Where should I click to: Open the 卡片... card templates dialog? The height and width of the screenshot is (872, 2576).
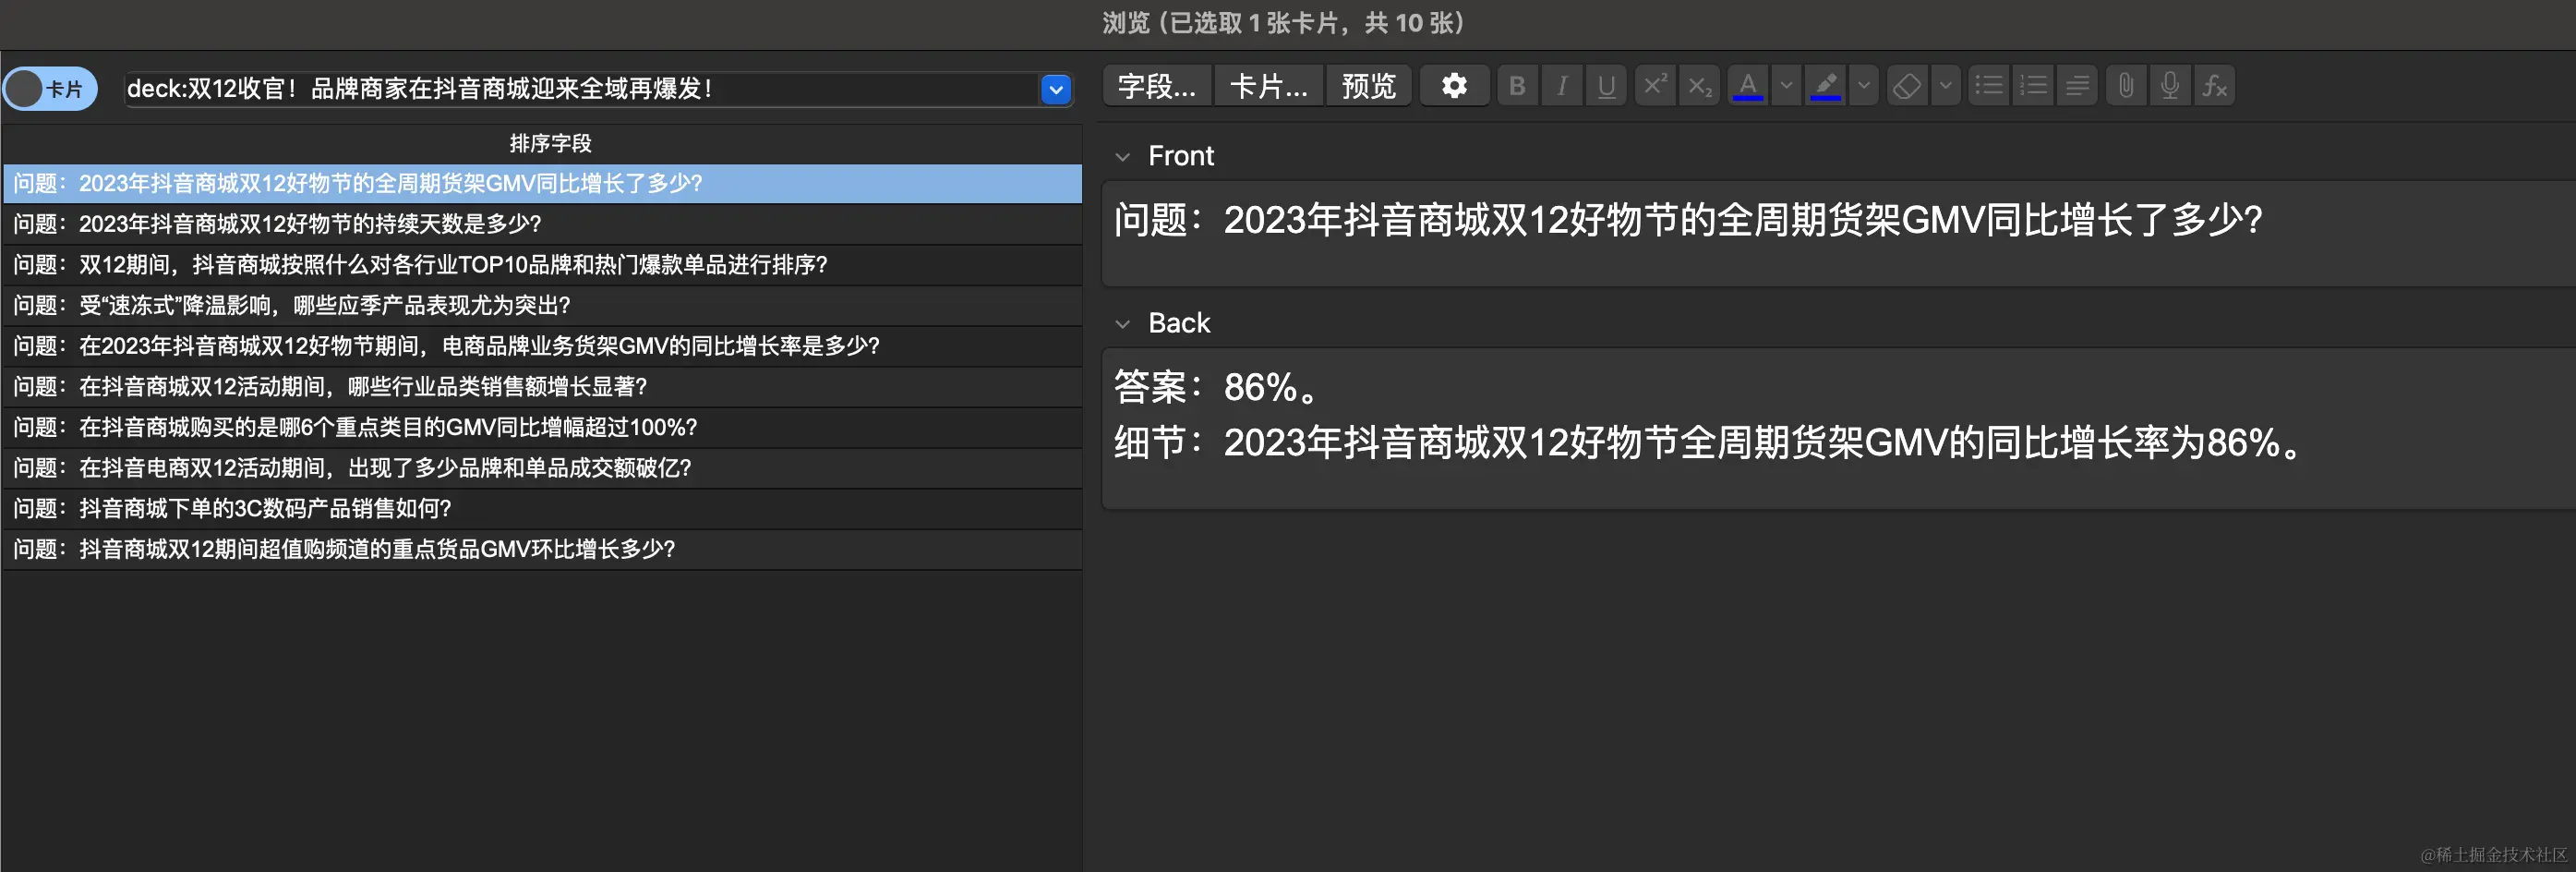[1268, 86]
